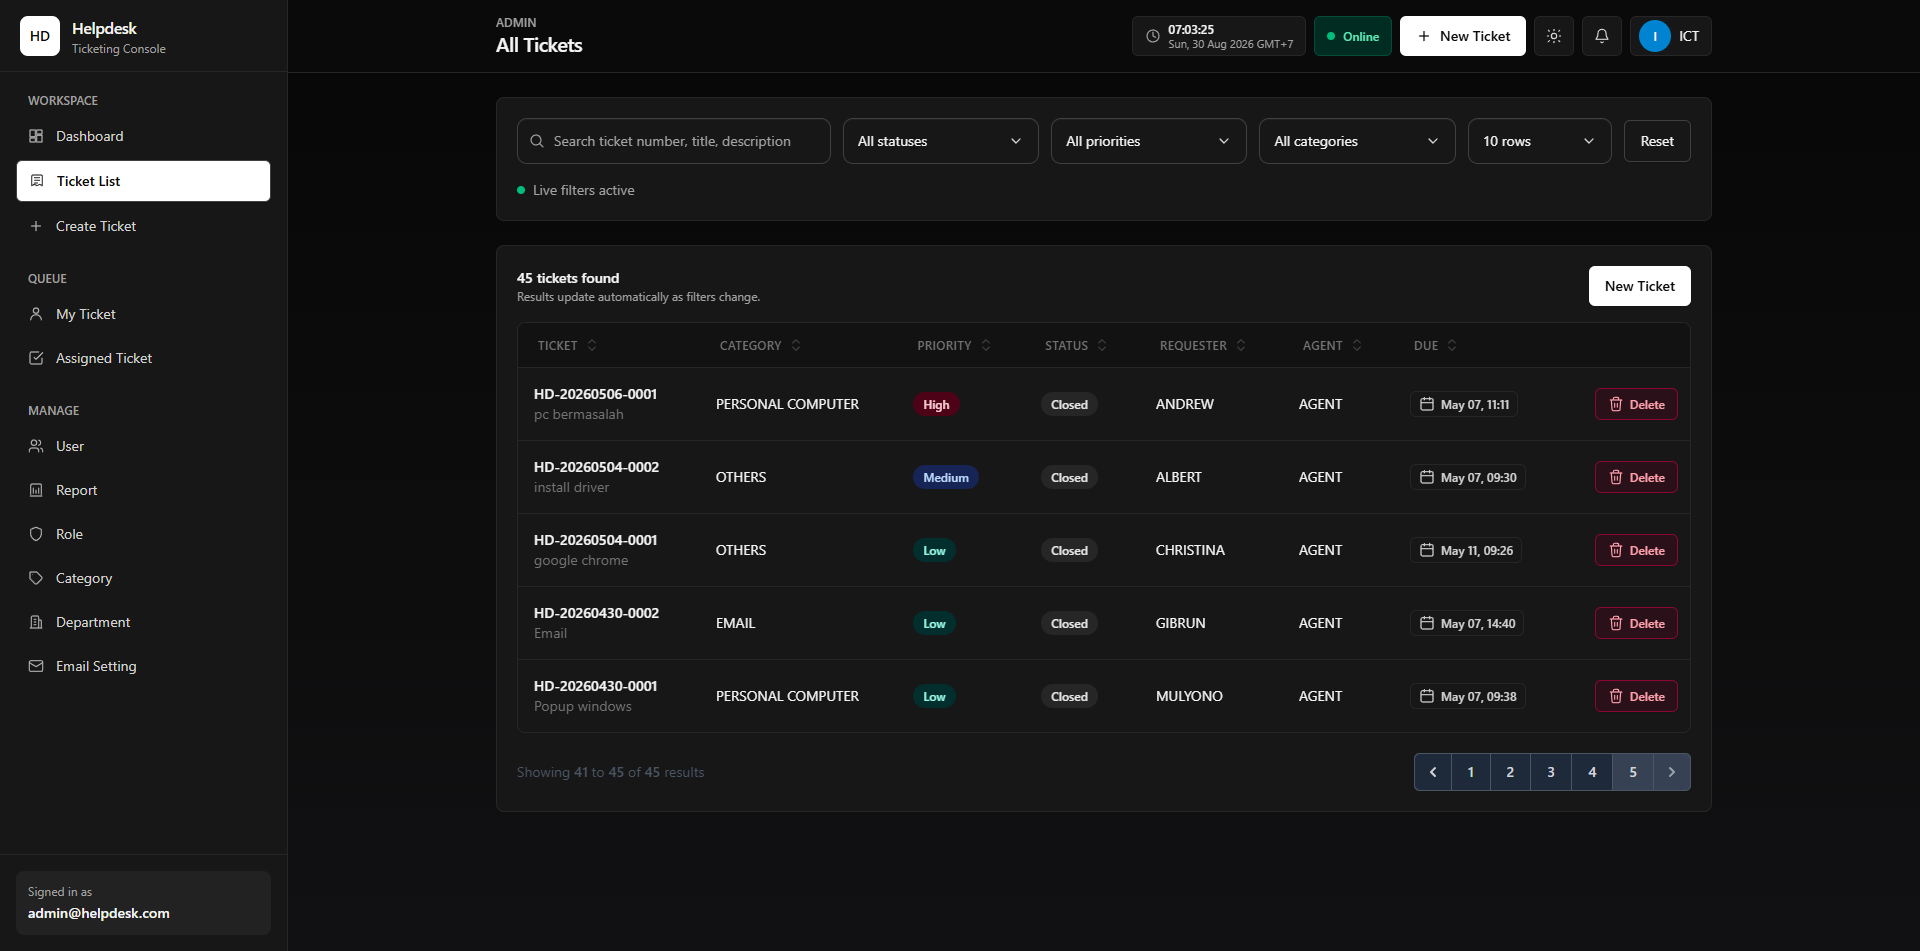Open the All priorities dropdown
Screen dimensions: 1920x951
pos(1149,141)
